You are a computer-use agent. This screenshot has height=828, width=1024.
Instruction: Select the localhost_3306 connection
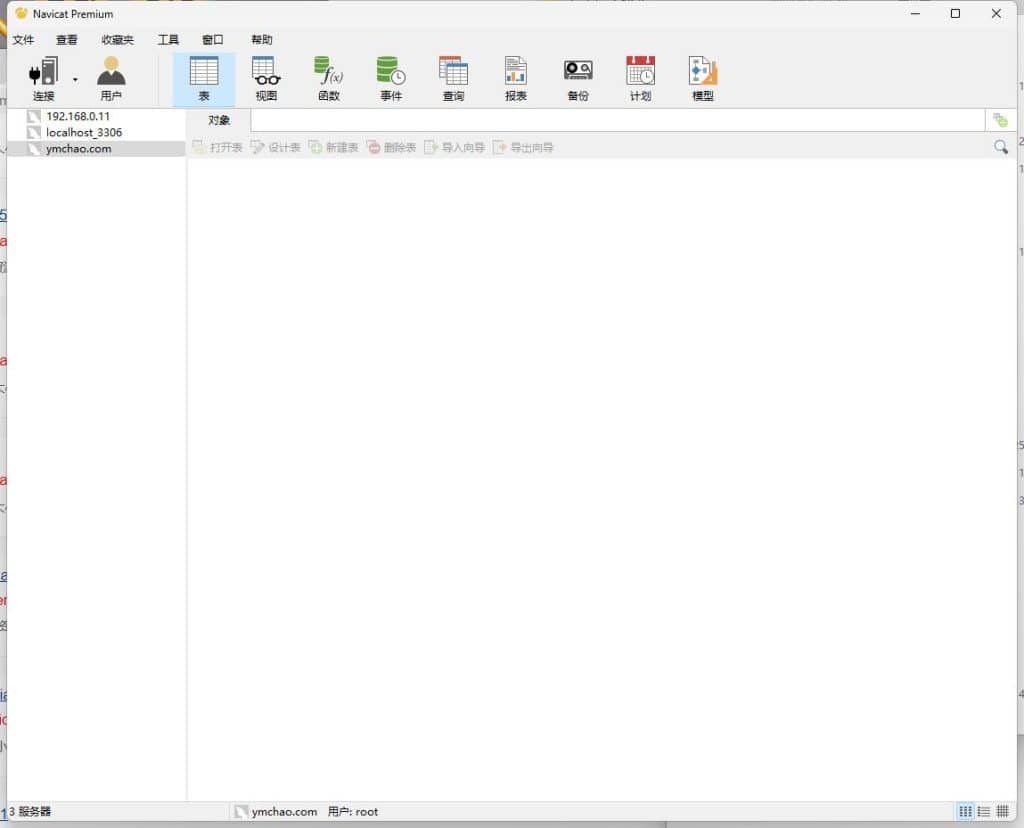tap(84, 132)
